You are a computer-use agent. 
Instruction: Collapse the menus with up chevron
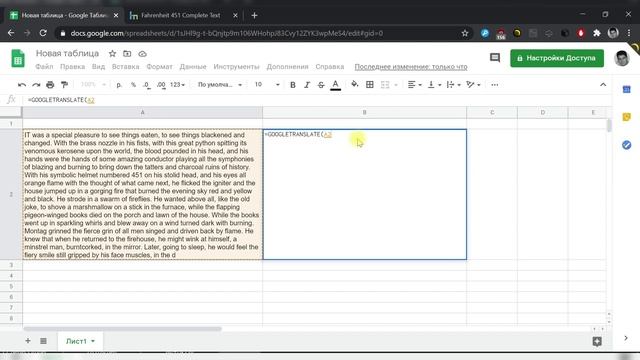pos(603,84)
